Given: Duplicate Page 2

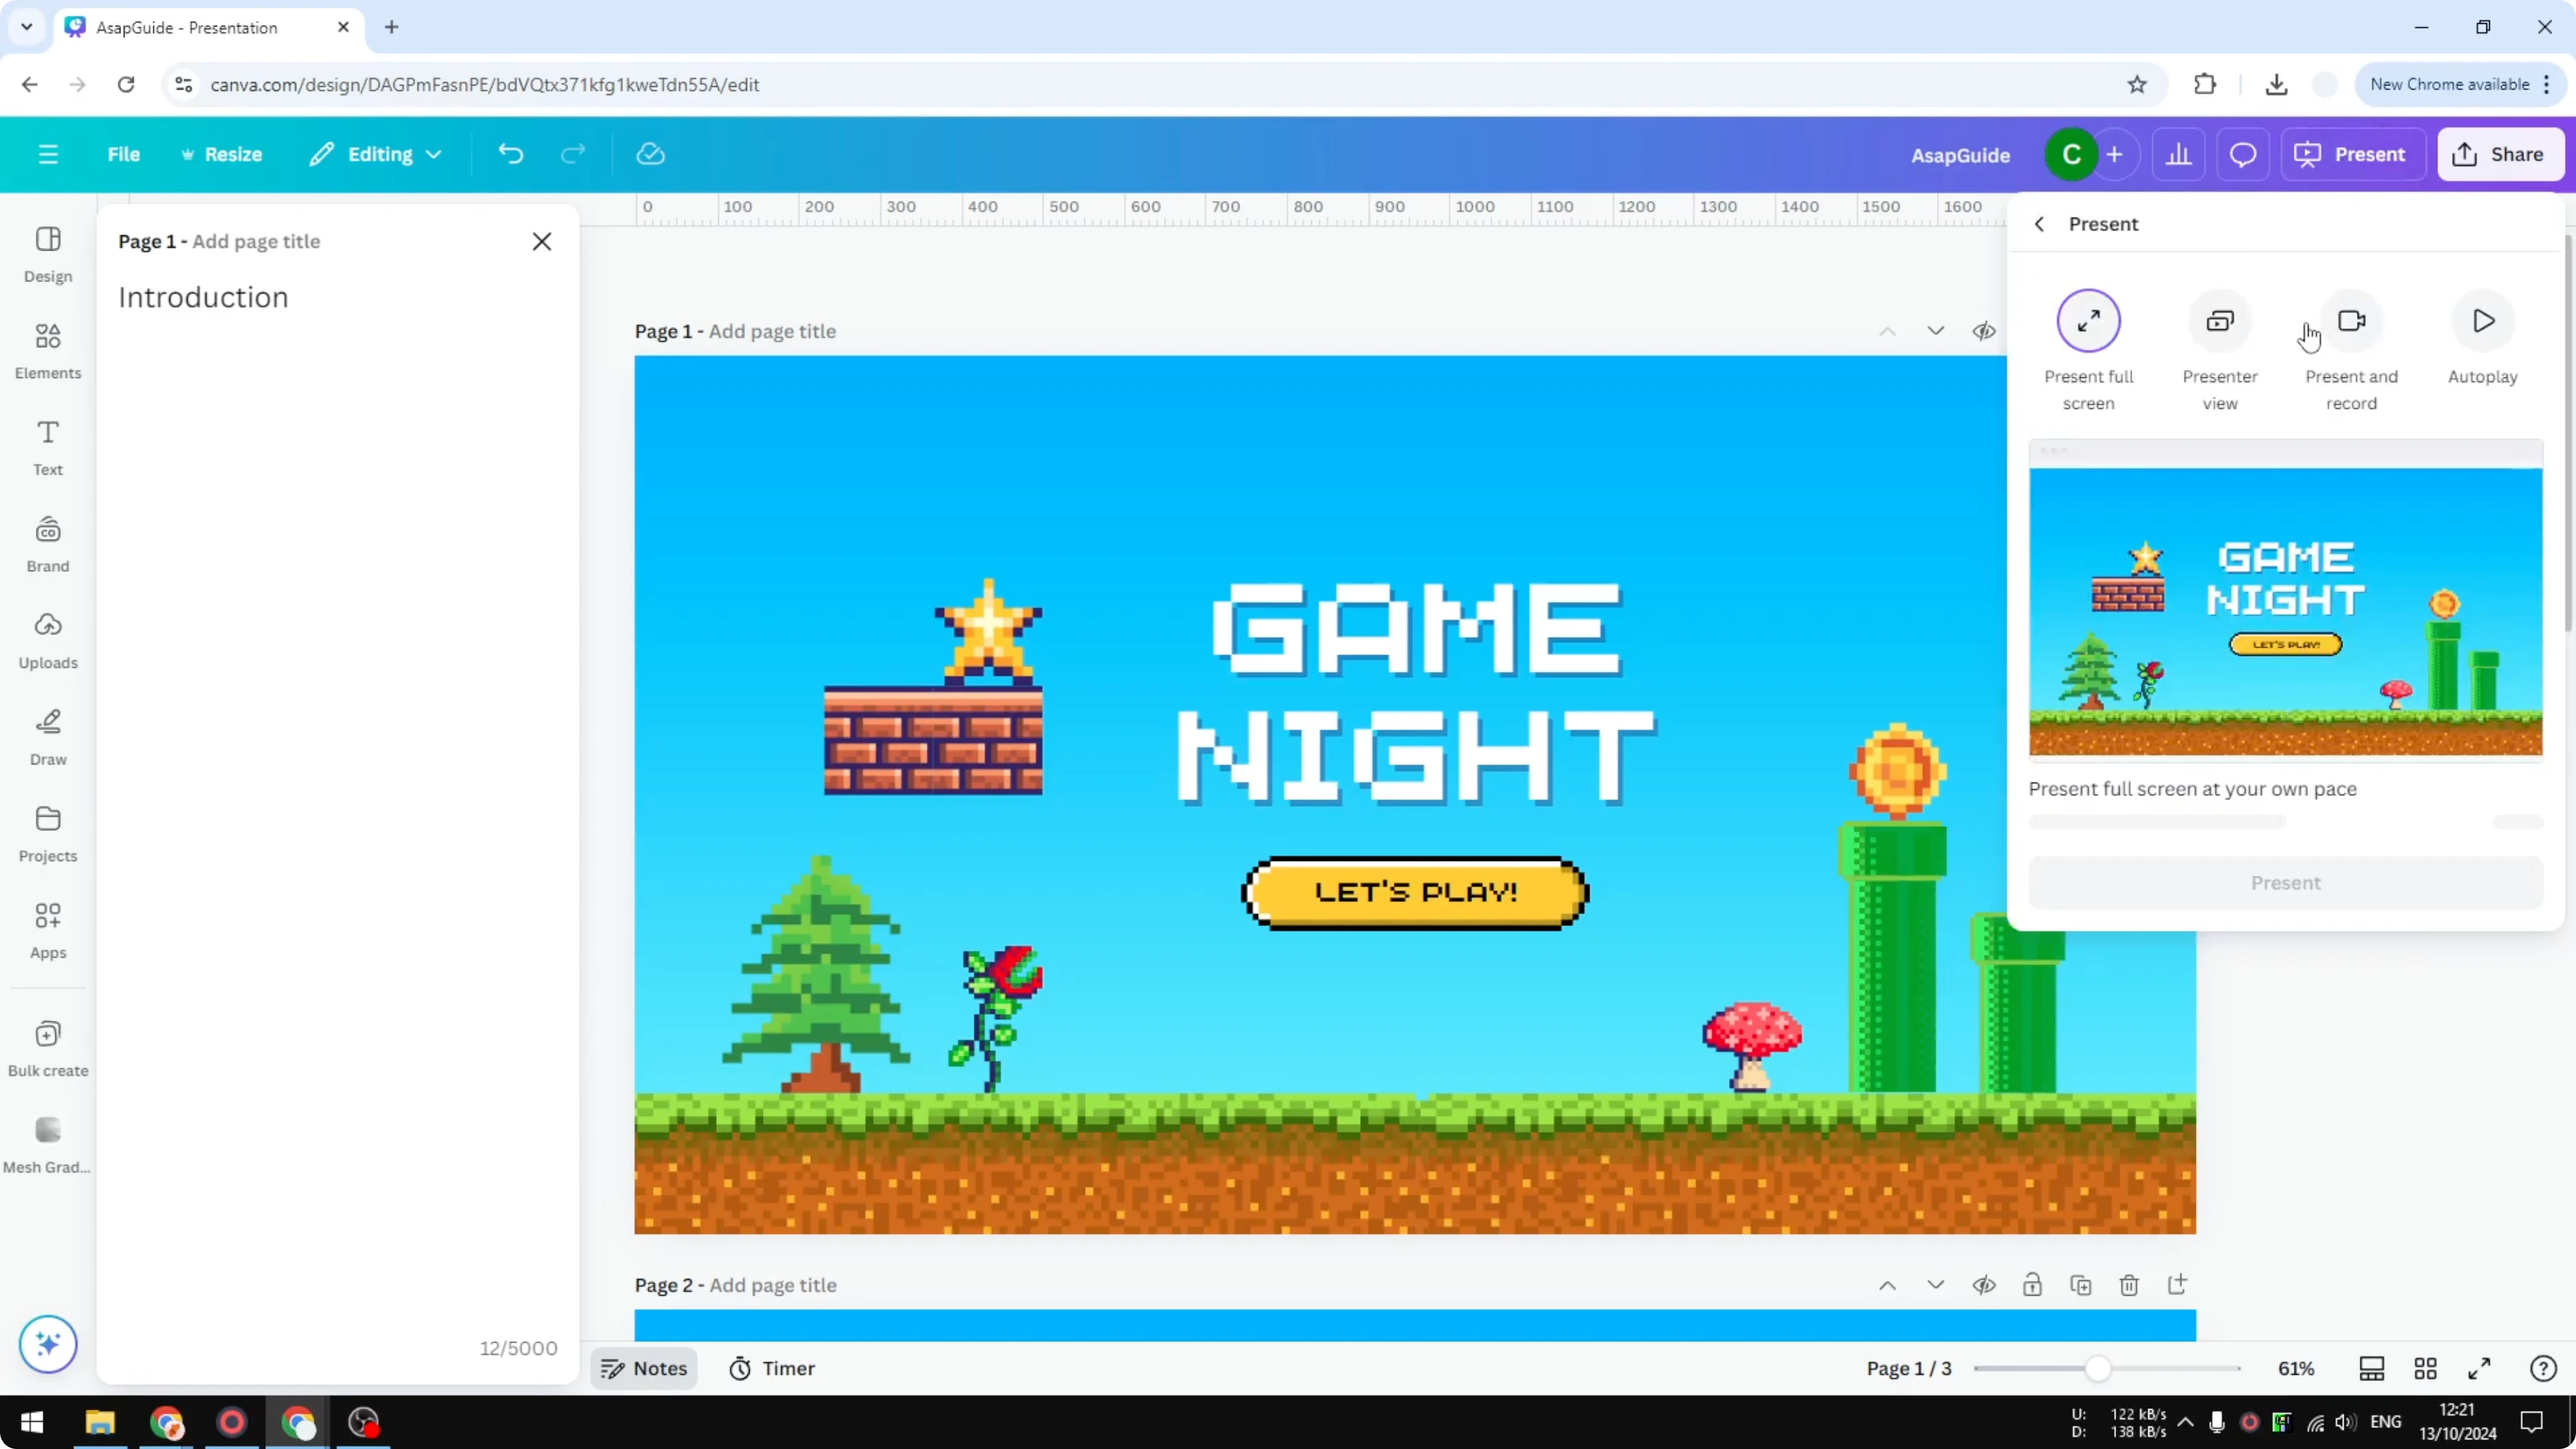Looking at the screenshot, I should 2081,1285.
